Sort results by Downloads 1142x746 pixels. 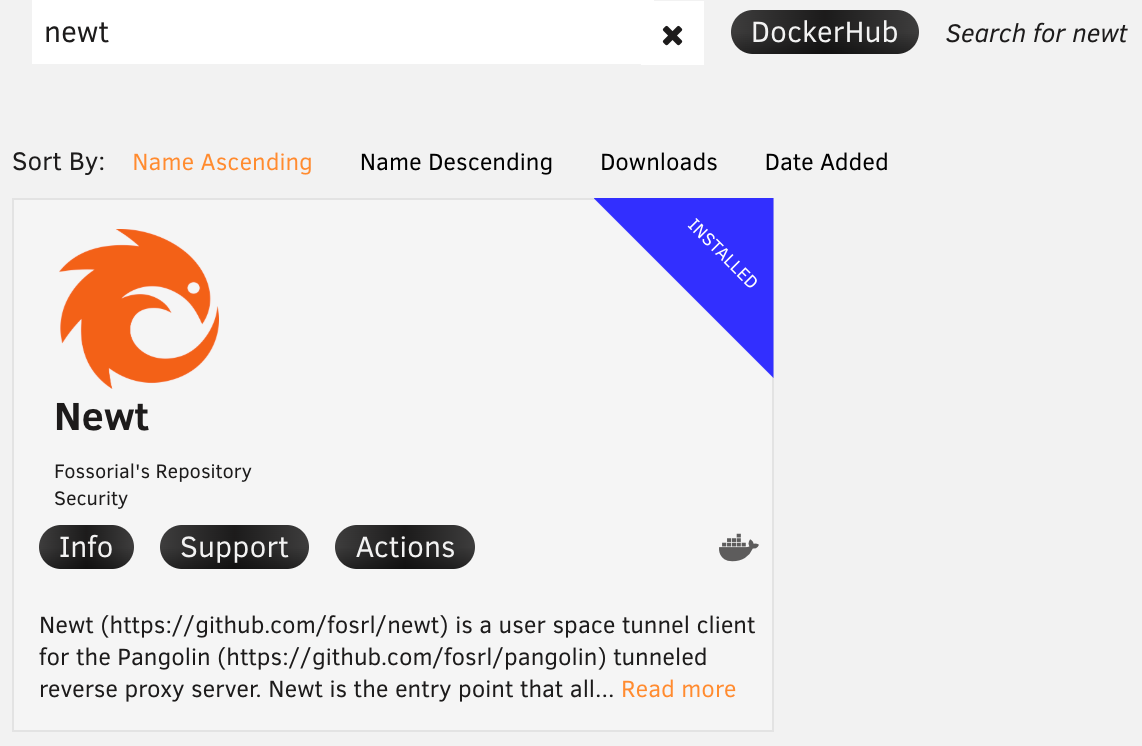click(x=658, y=162)
